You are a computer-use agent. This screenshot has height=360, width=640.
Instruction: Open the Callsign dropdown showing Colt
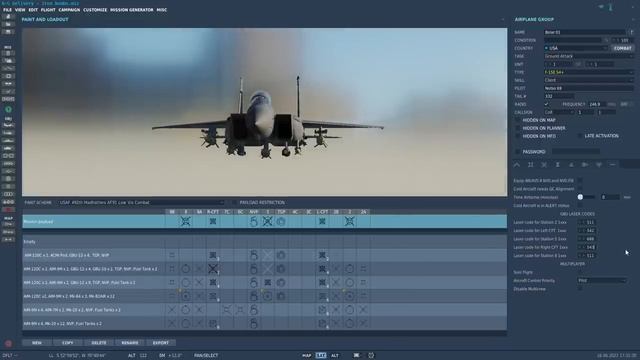click(x=559, y=112)
